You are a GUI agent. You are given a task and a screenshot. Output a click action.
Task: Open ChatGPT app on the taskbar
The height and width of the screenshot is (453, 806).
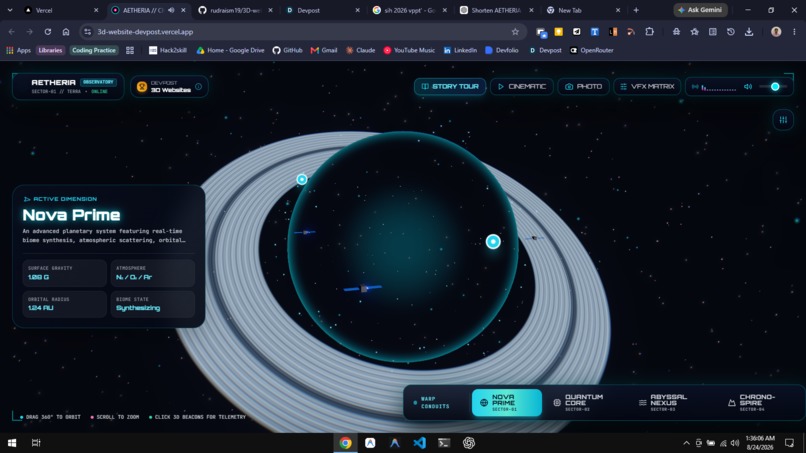(x=468, y=443)
